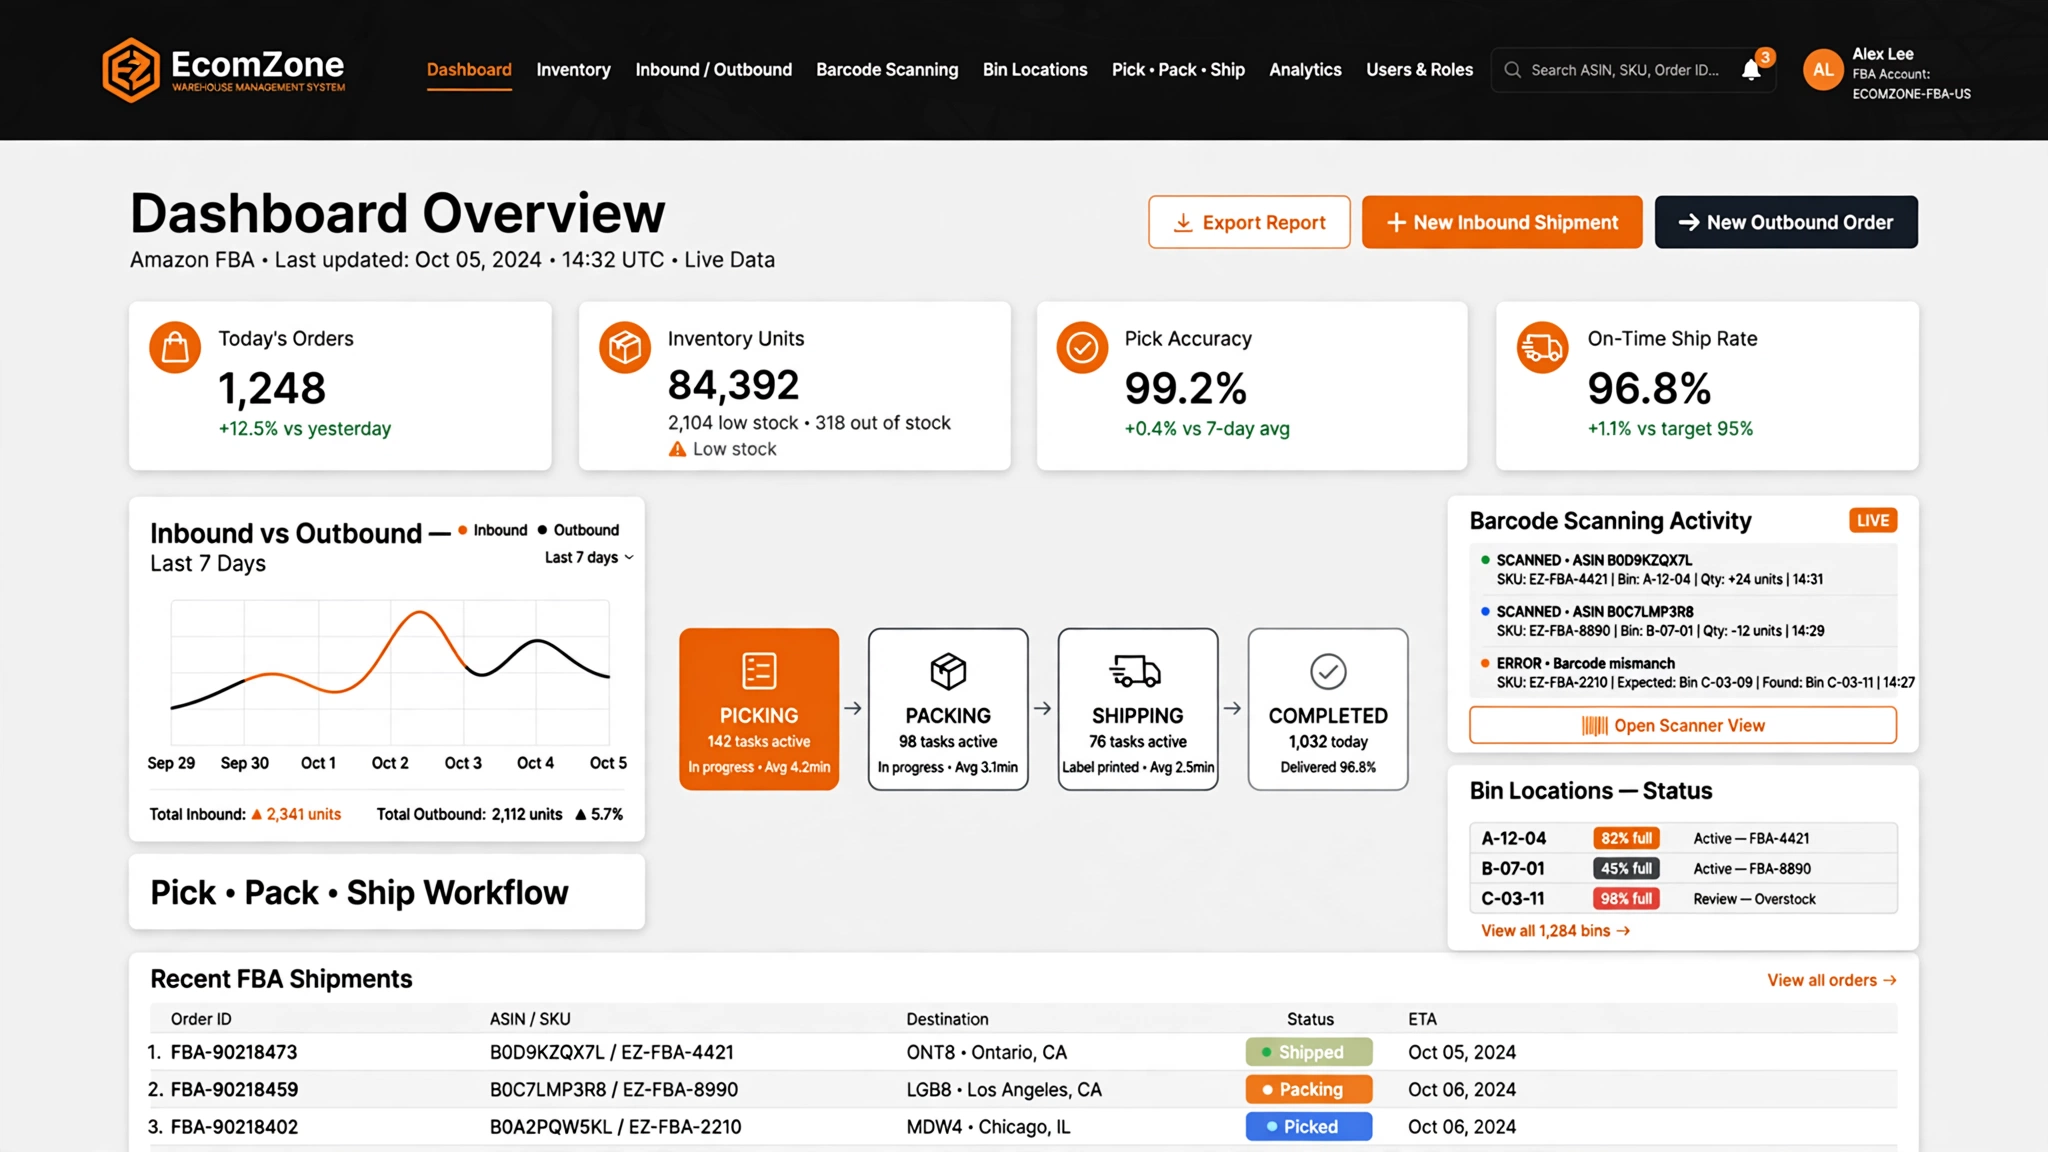This screenshot has width=2048, height=1152.
Task: Open Bin Locations in the nav bar
Action: pyautogui.click(x=1034, y=70)
